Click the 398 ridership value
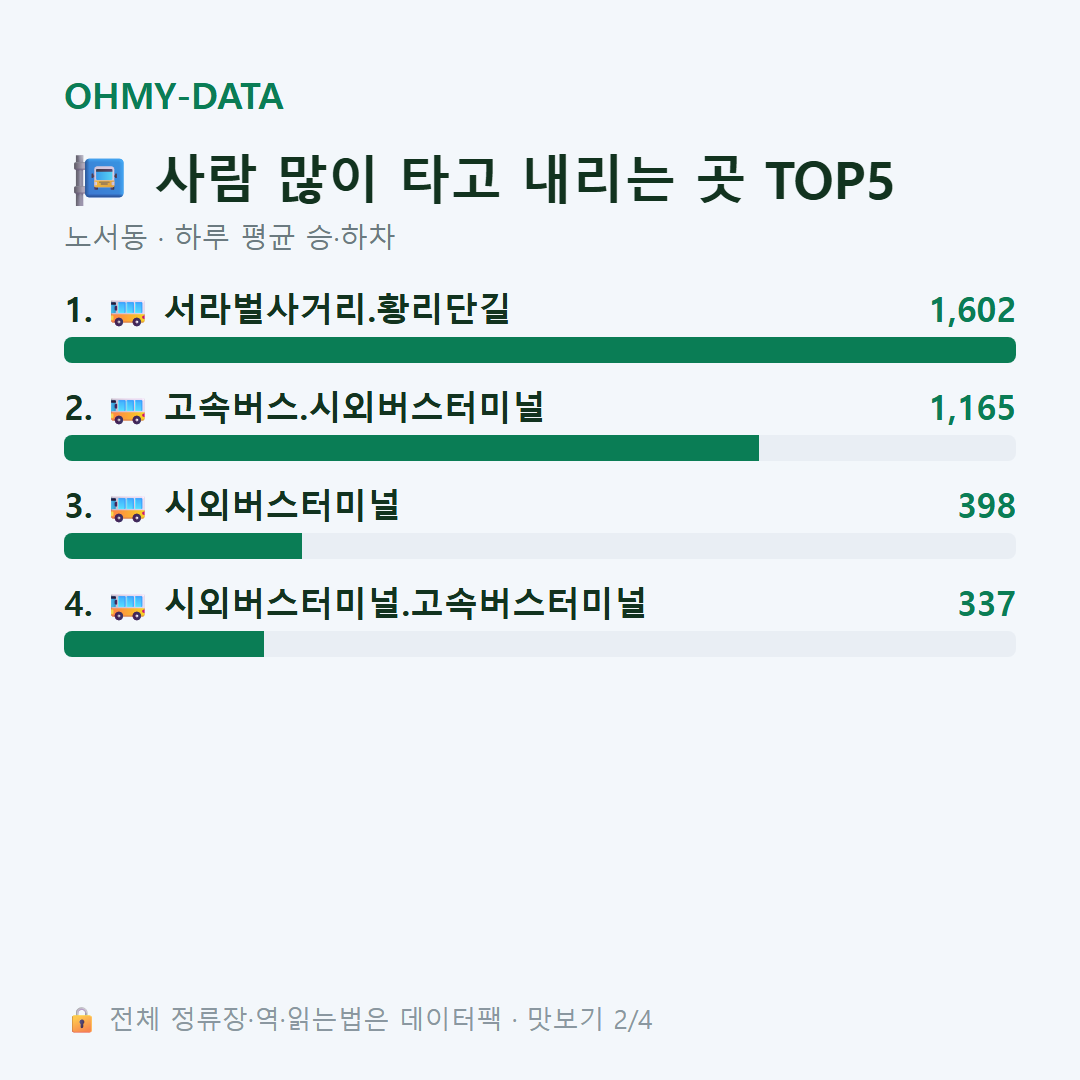This screenshot has width=1080, height=1080. click(987, 506)
